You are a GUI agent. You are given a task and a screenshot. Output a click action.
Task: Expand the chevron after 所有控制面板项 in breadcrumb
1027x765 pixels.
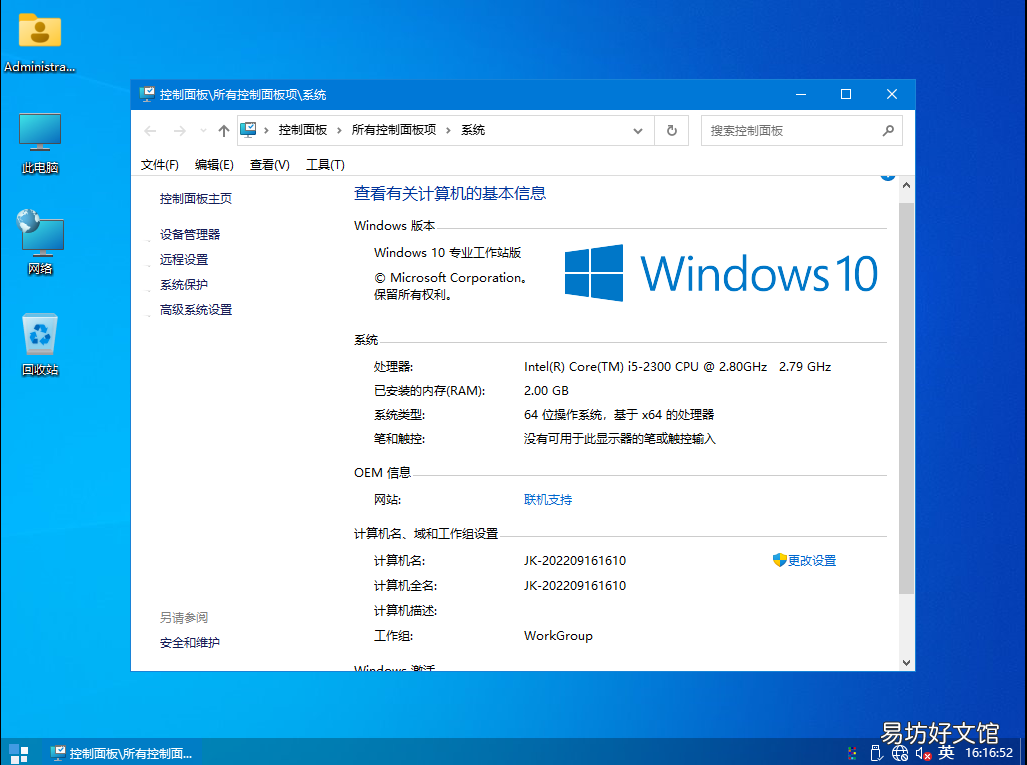click(449, 130)
